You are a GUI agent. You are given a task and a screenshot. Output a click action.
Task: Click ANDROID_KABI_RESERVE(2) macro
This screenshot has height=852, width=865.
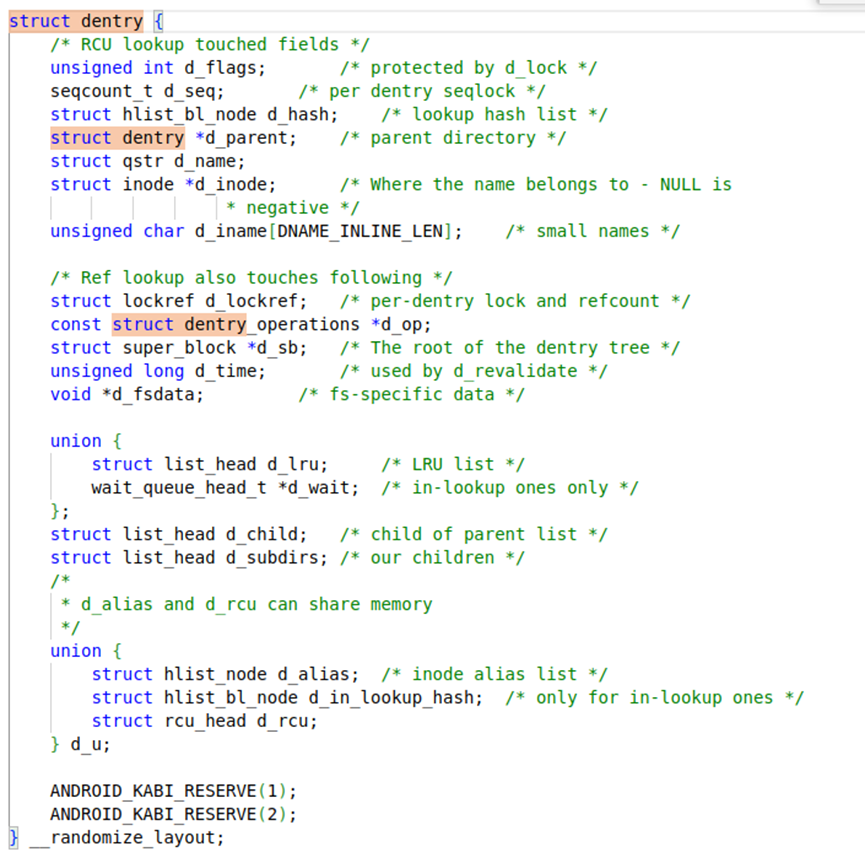coord(169,814)
